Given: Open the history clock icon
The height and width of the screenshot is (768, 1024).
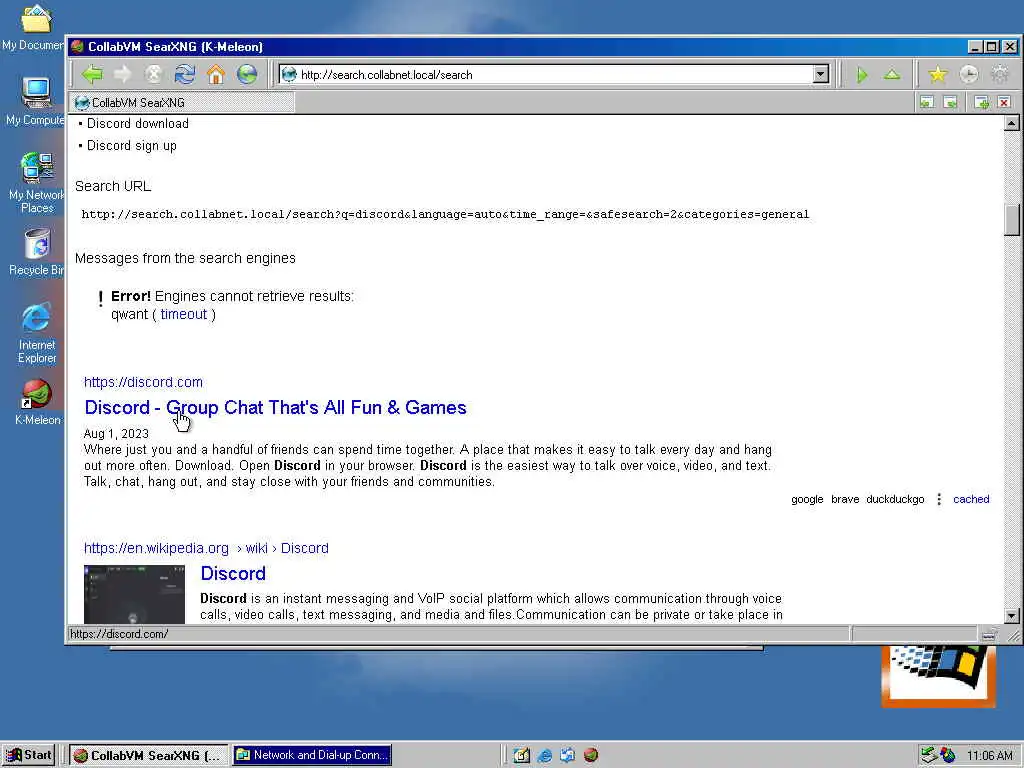Looking at the screenshot, I should click(968, 75).
